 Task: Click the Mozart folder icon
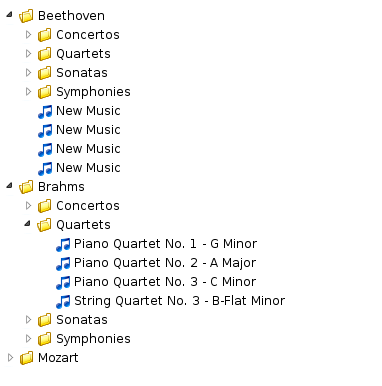coord(26,358)
